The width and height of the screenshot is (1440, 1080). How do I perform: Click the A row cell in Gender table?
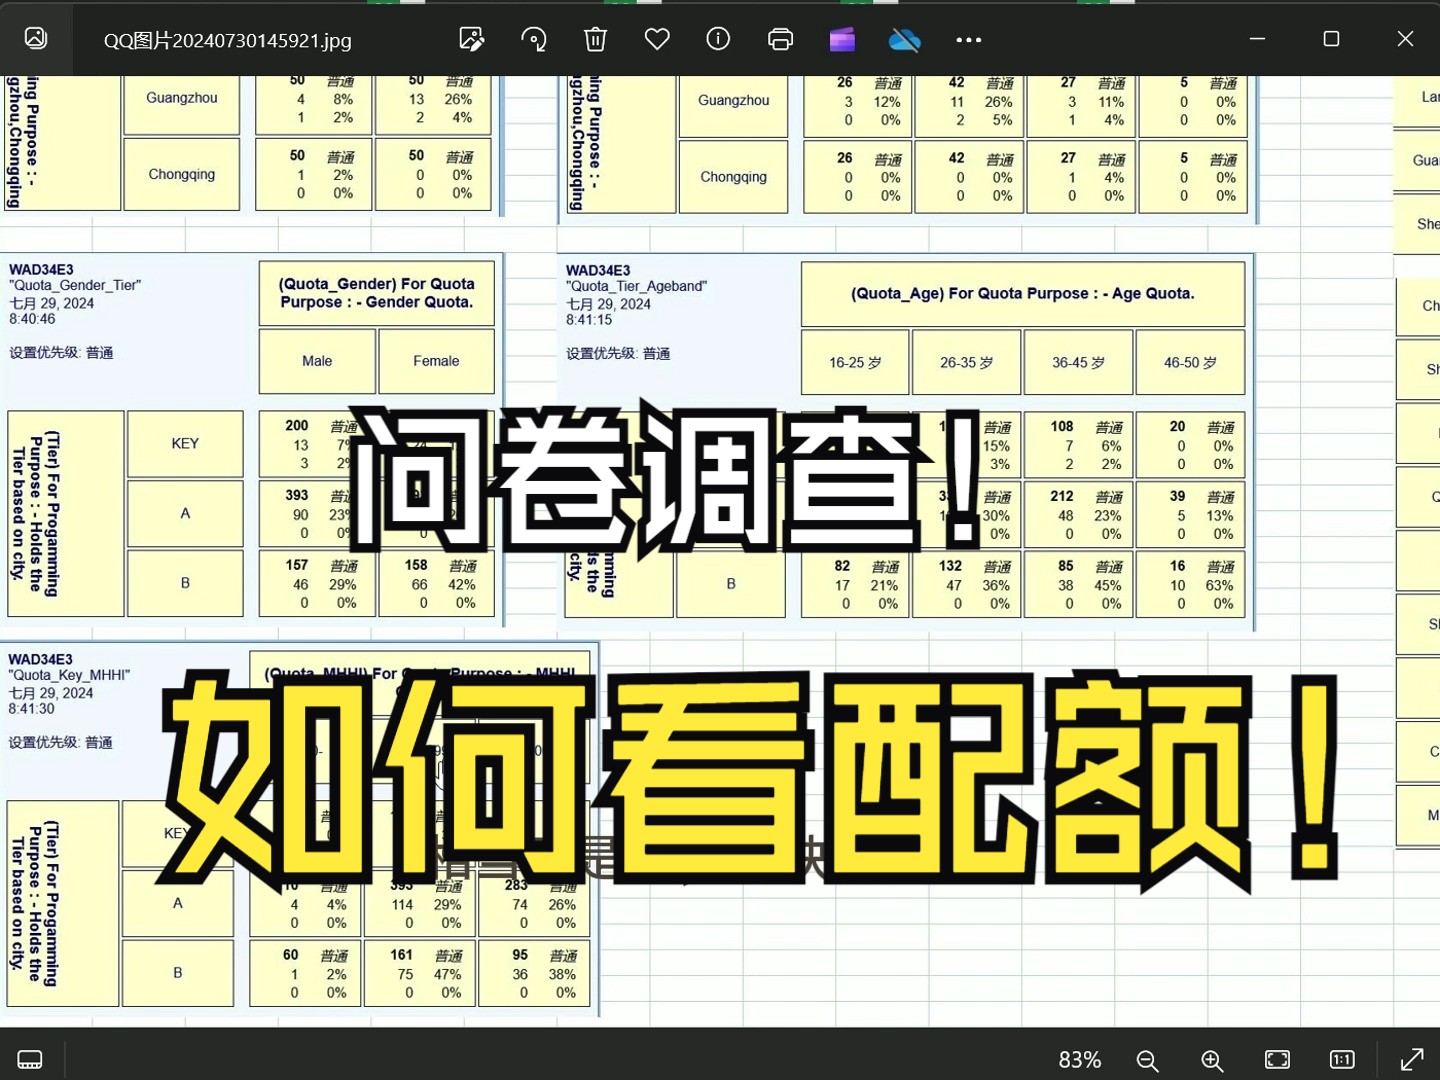pyautogui.click(x=185, y=513)
